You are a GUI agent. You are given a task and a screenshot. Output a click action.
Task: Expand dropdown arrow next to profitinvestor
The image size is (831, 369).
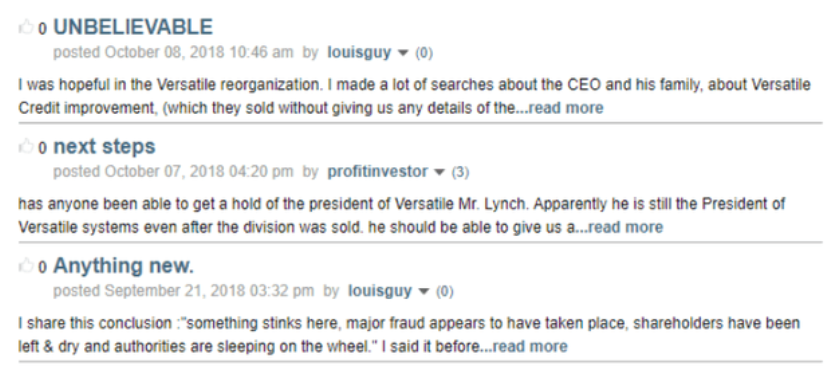click(439, 172)
